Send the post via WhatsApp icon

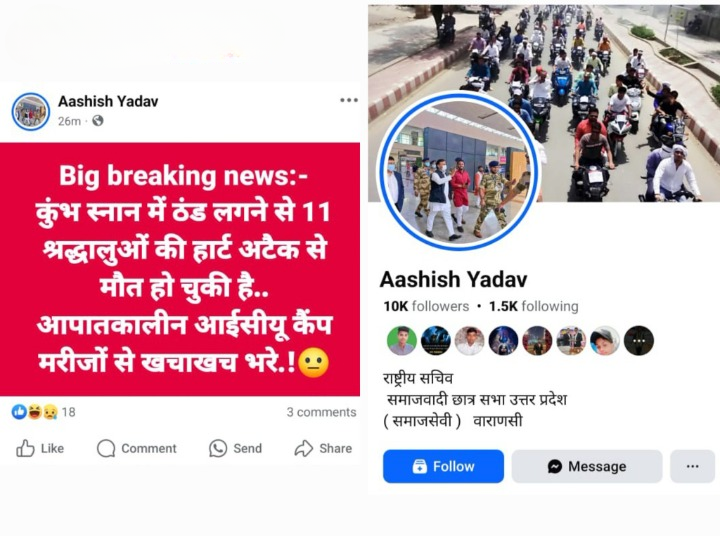218,448
